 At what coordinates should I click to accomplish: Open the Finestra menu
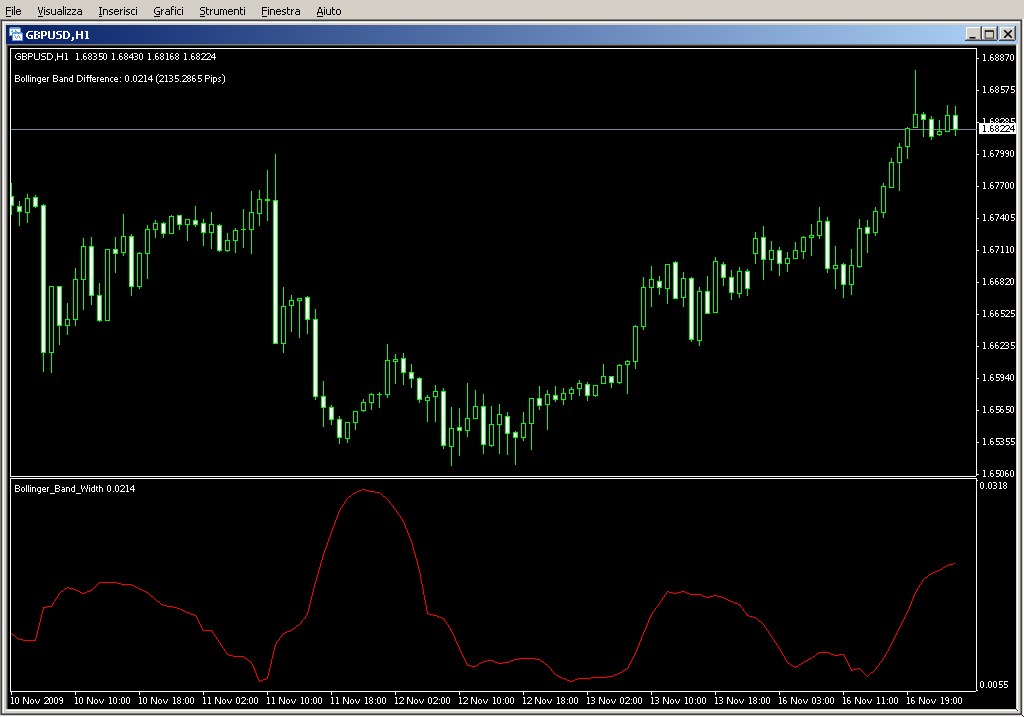[x=280, y=11]
